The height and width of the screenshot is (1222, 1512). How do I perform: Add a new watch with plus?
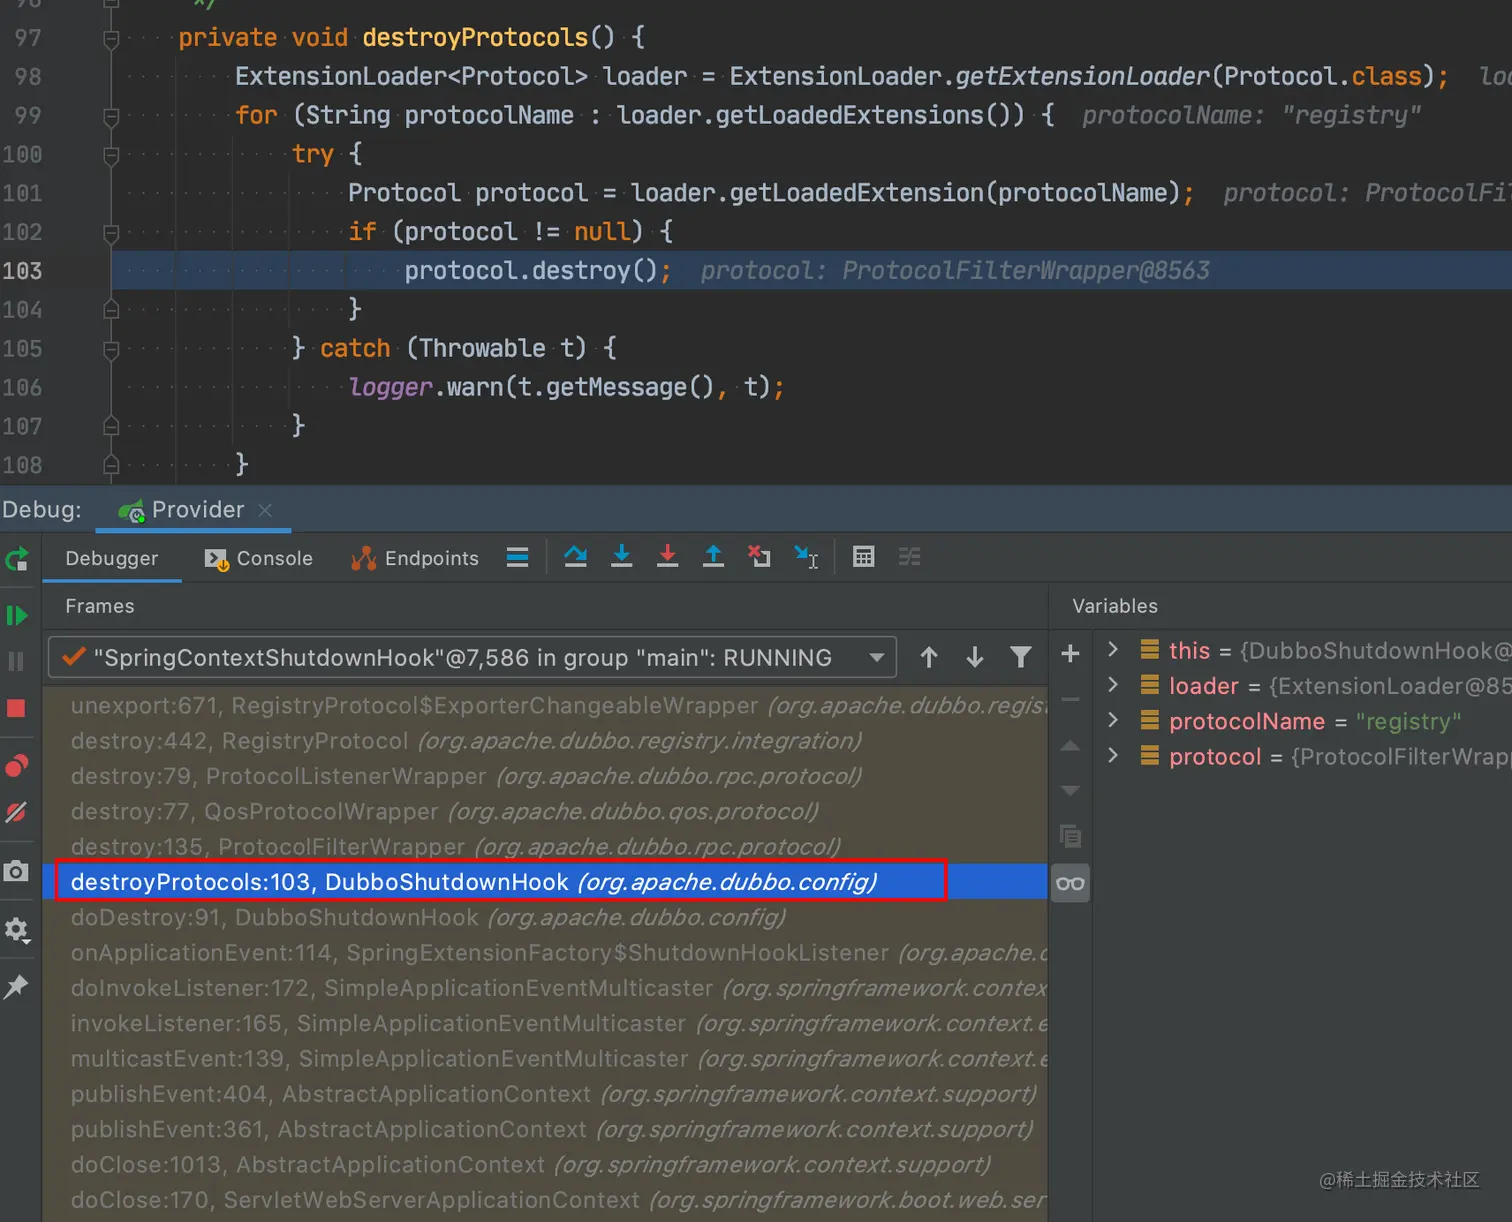point(1070,654)
